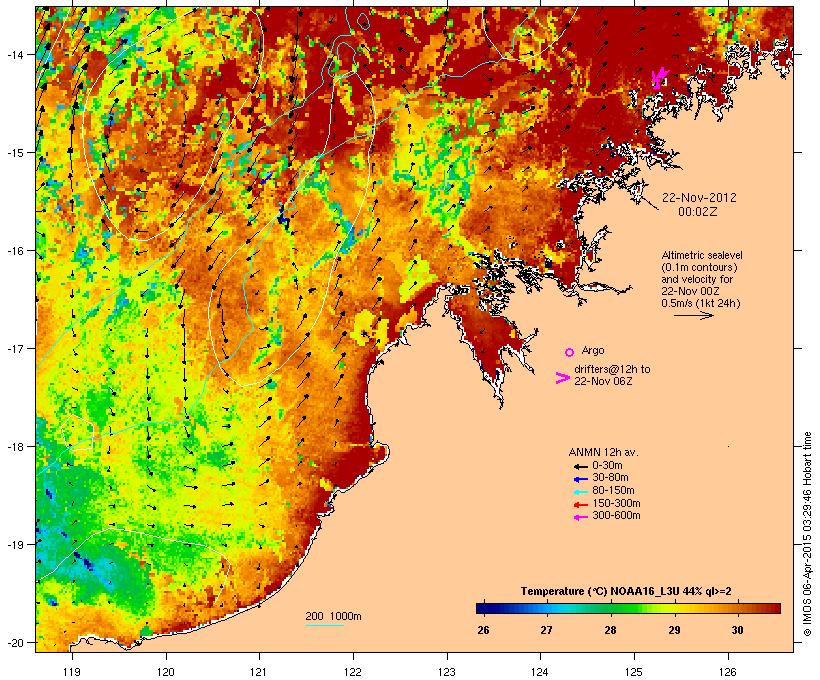The width and height of the screenshot is (820, 680).
Task: Select the cyan 80-150m arrow in legend
Action: (x=581, y=492)
